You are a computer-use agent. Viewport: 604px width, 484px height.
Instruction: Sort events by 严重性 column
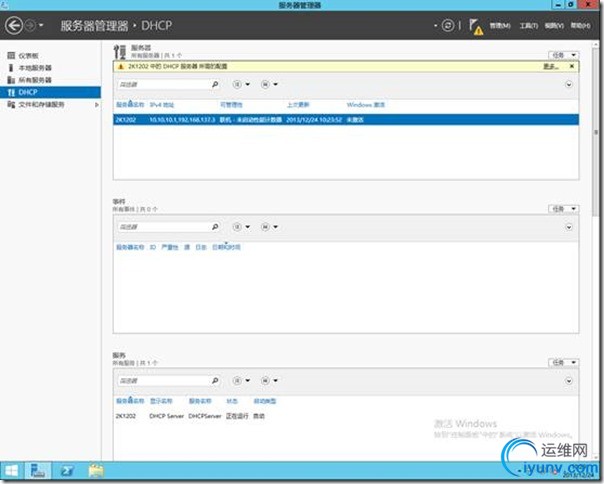point(169,247)
